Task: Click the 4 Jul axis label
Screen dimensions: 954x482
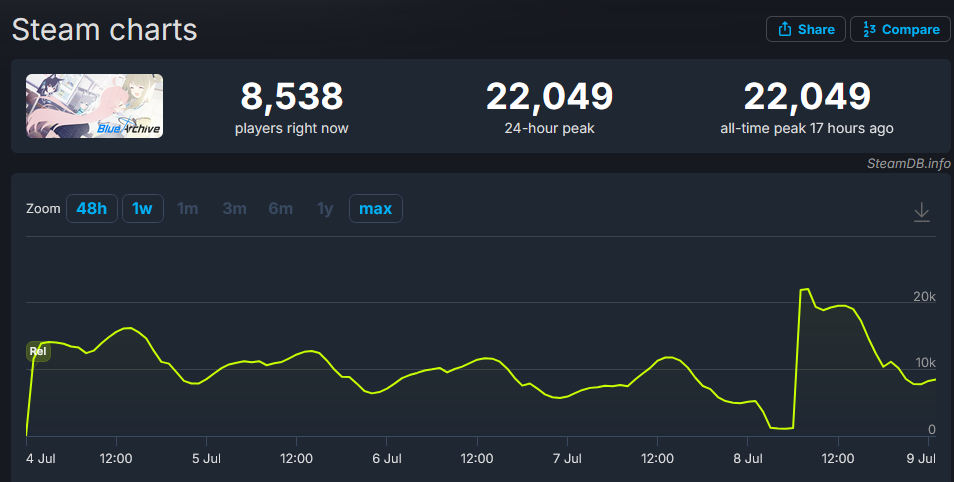Action: 41,458
